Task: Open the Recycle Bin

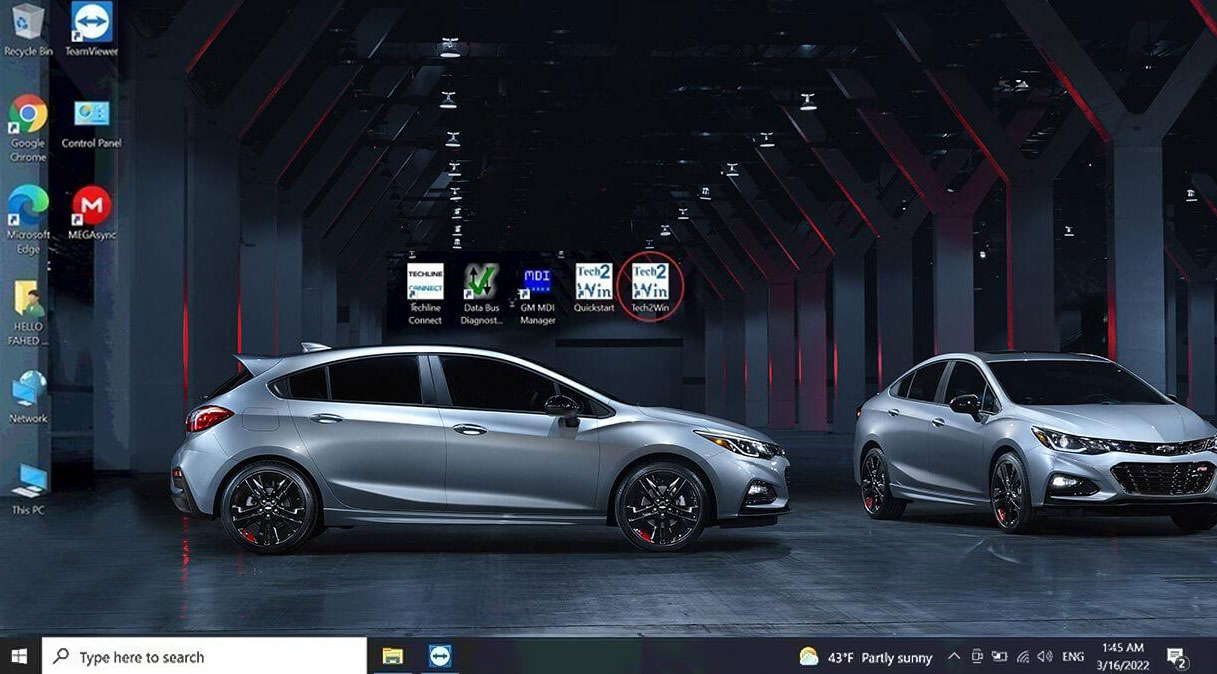Action: click(x=27, y=18)
